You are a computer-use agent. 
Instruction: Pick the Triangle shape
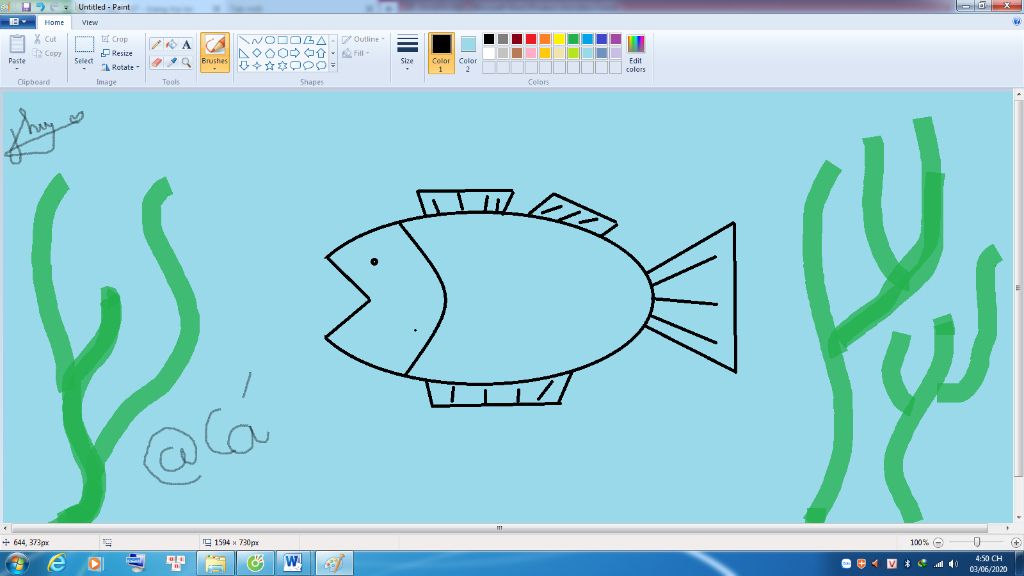[x=321, y=40]
